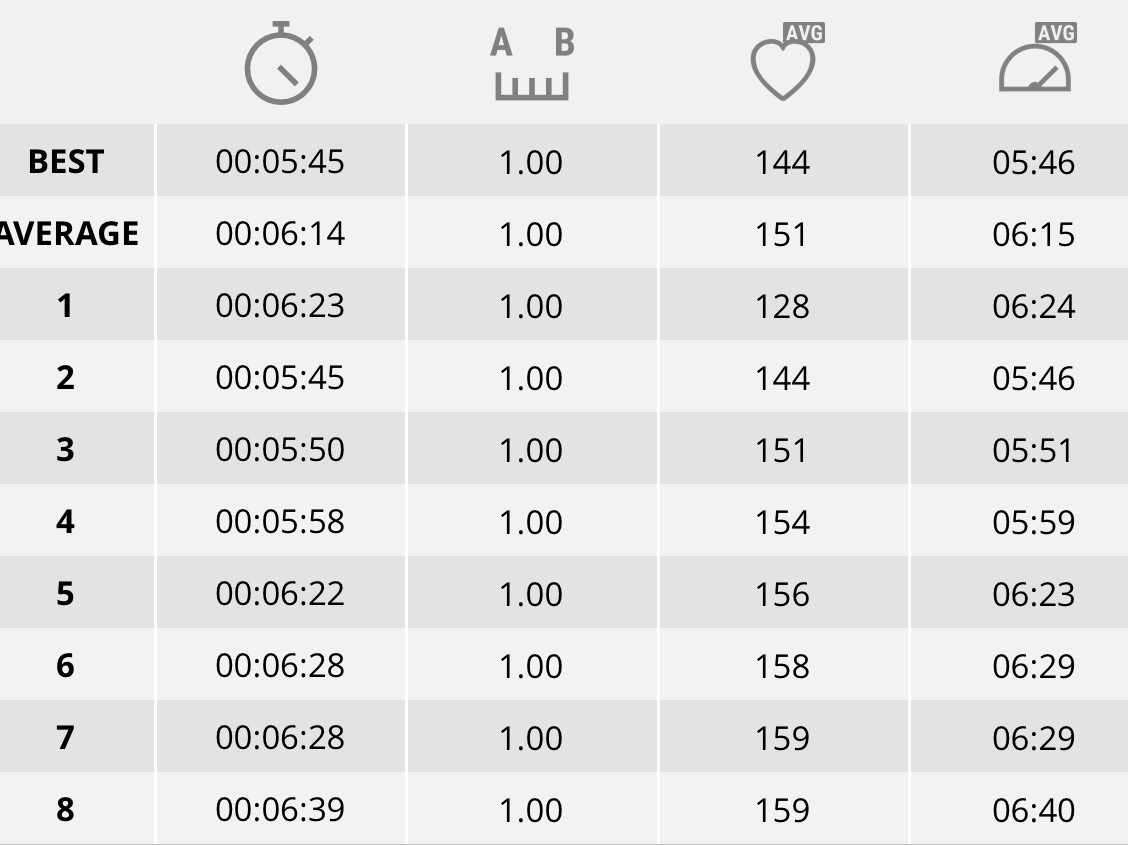Image resolution: width=1128 pixels, height=845 pixels.
Task: Select lap 6 row number
Action: click(x=65, y=665)
